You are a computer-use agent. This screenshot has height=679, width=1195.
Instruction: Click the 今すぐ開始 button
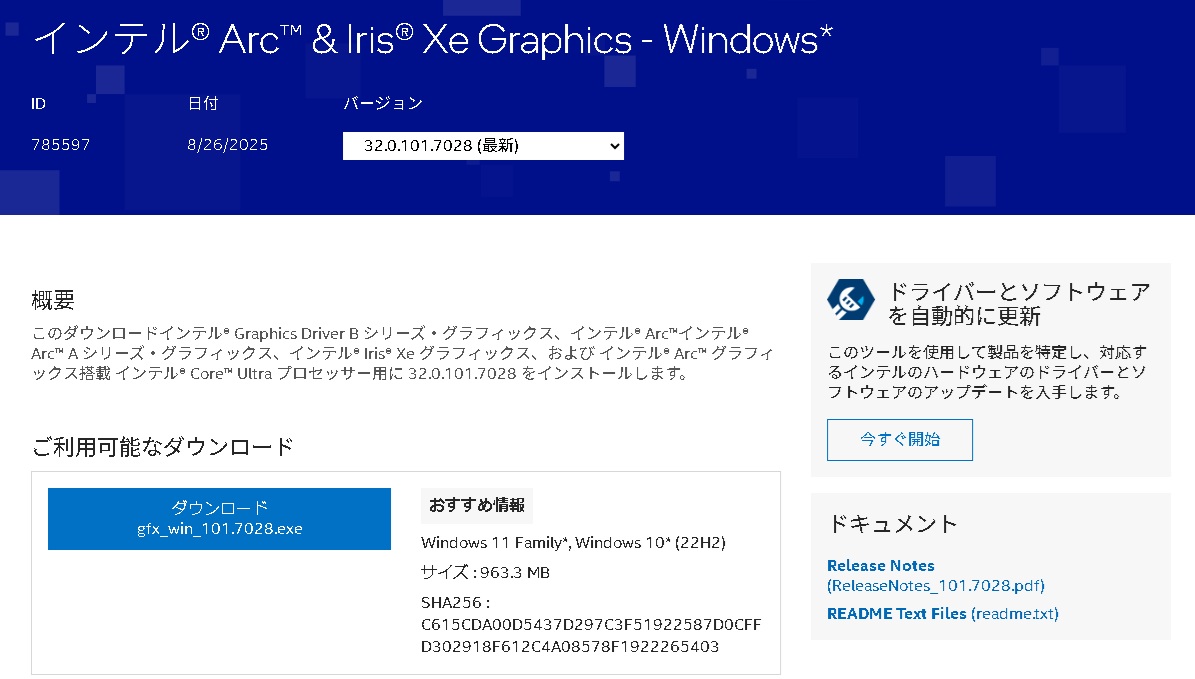coord(898,439)
